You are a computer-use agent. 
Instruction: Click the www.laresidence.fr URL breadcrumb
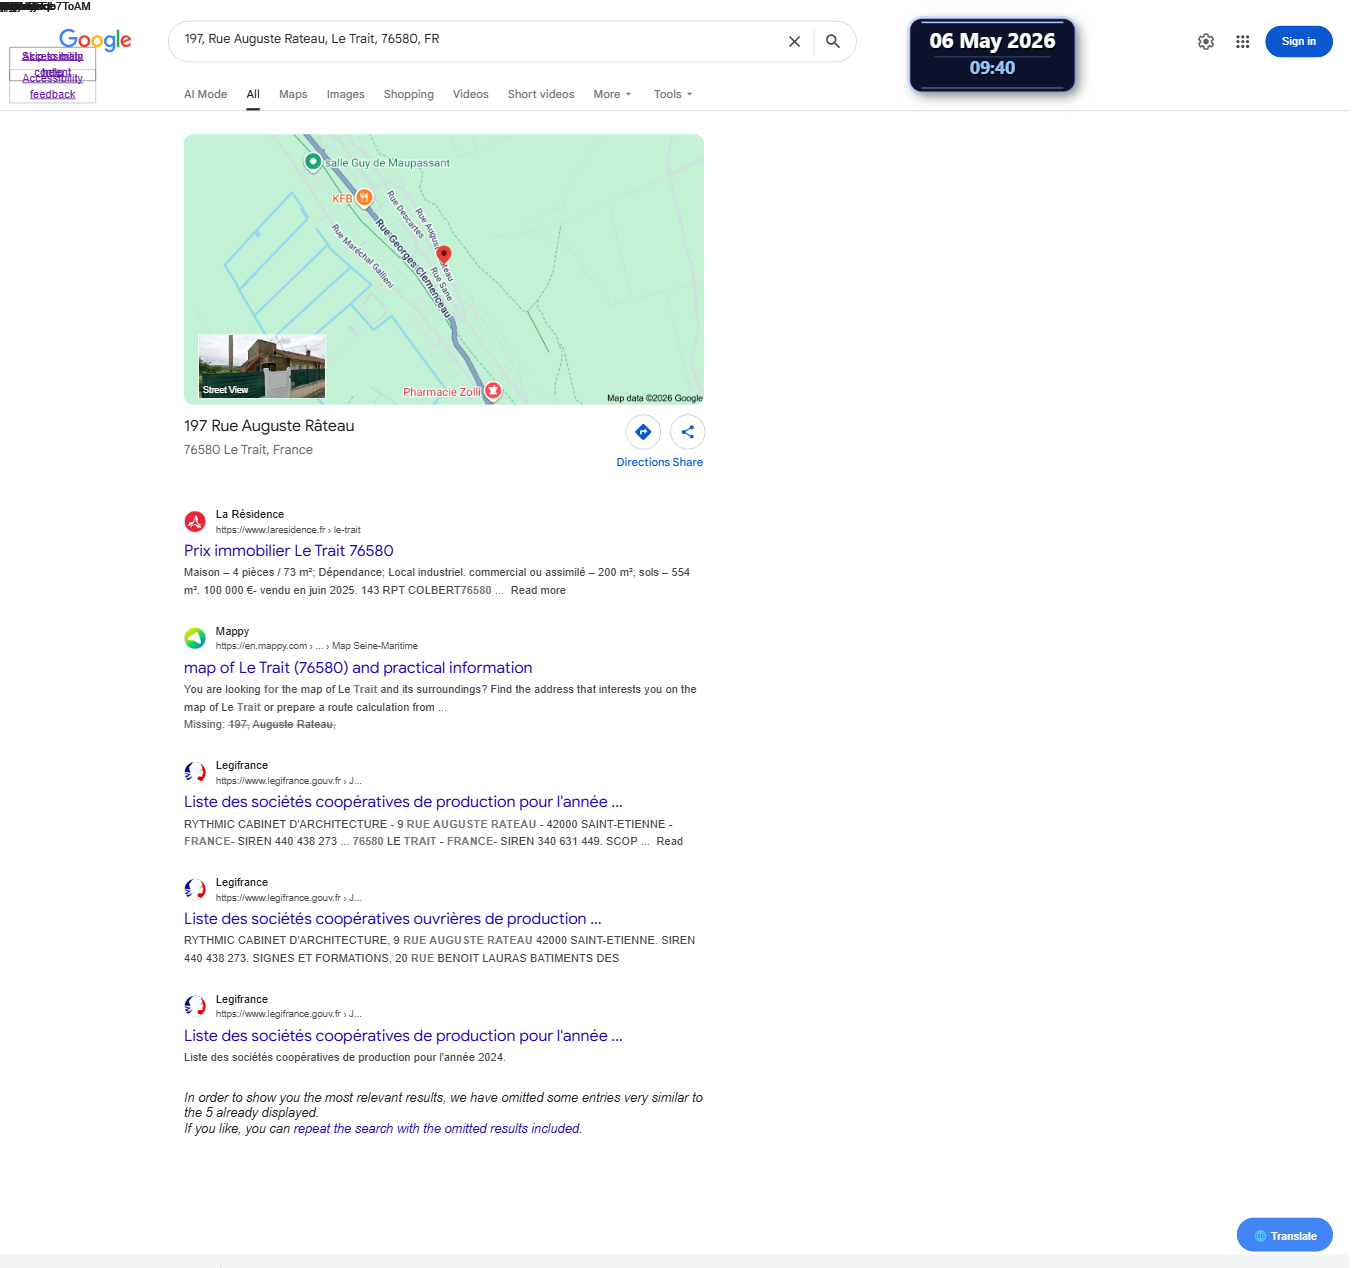pyautogui.click(x=288, y=530)
